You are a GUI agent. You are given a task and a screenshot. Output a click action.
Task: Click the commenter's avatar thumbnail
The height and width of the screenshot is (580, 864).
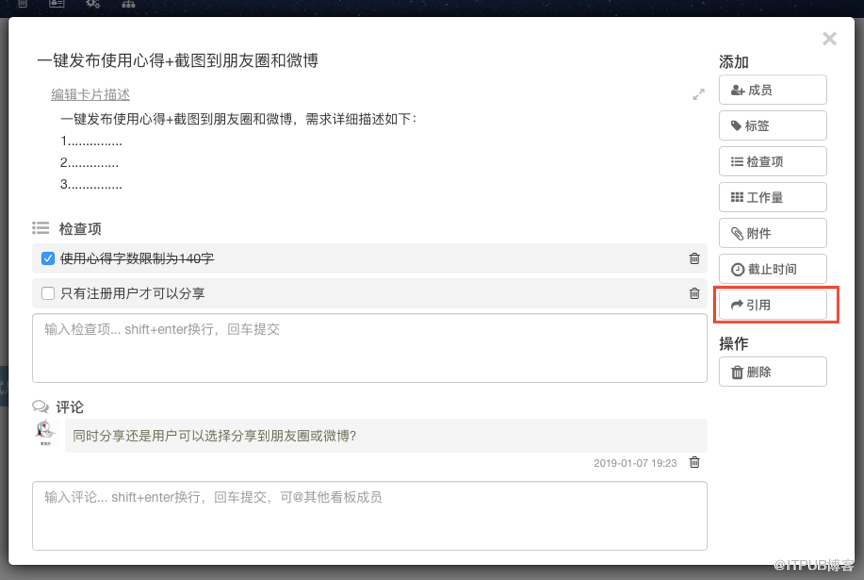click(45, 433)
